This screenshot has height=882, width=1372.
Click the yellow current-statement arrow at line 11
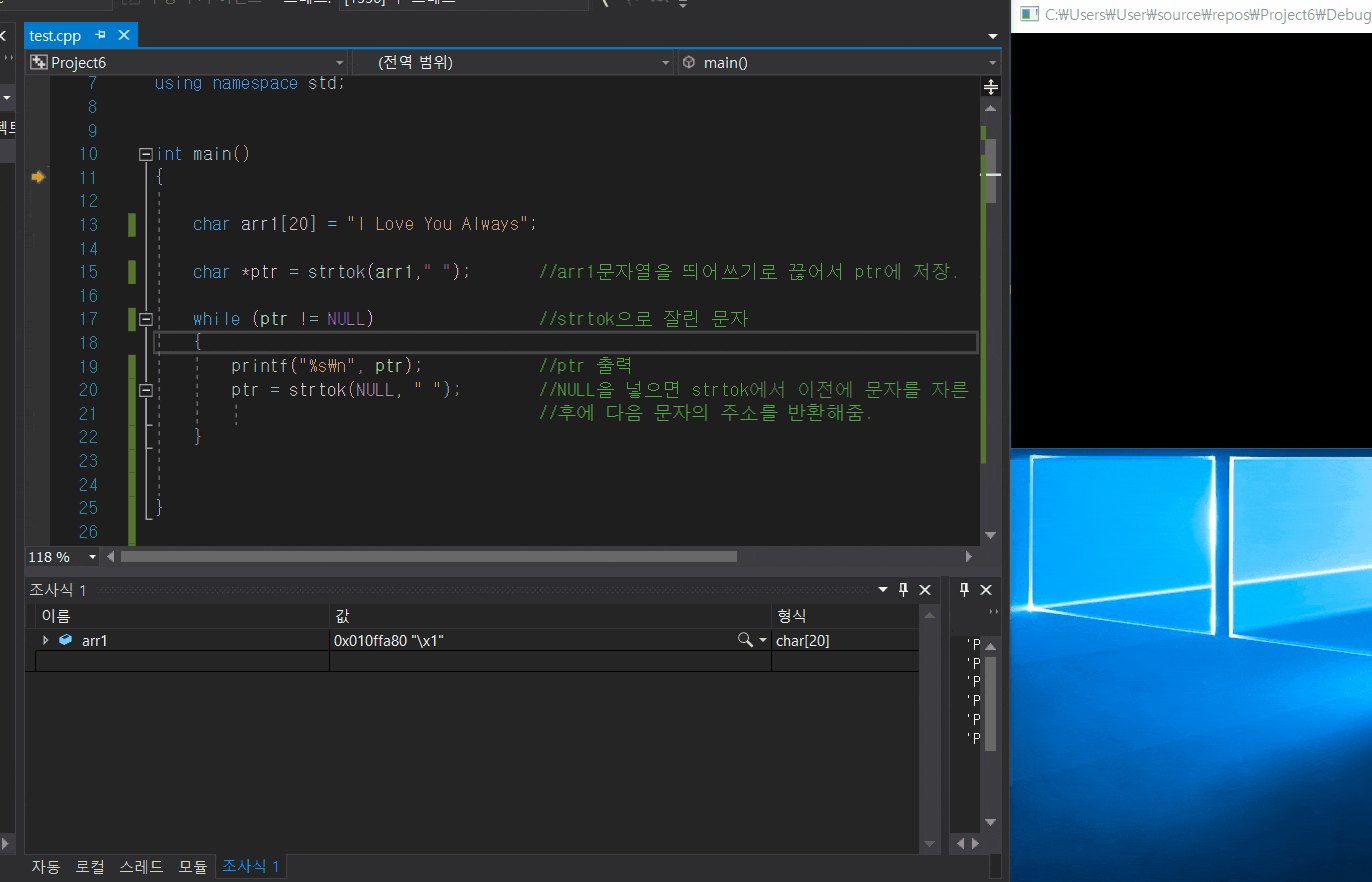(x=38, y=177)
